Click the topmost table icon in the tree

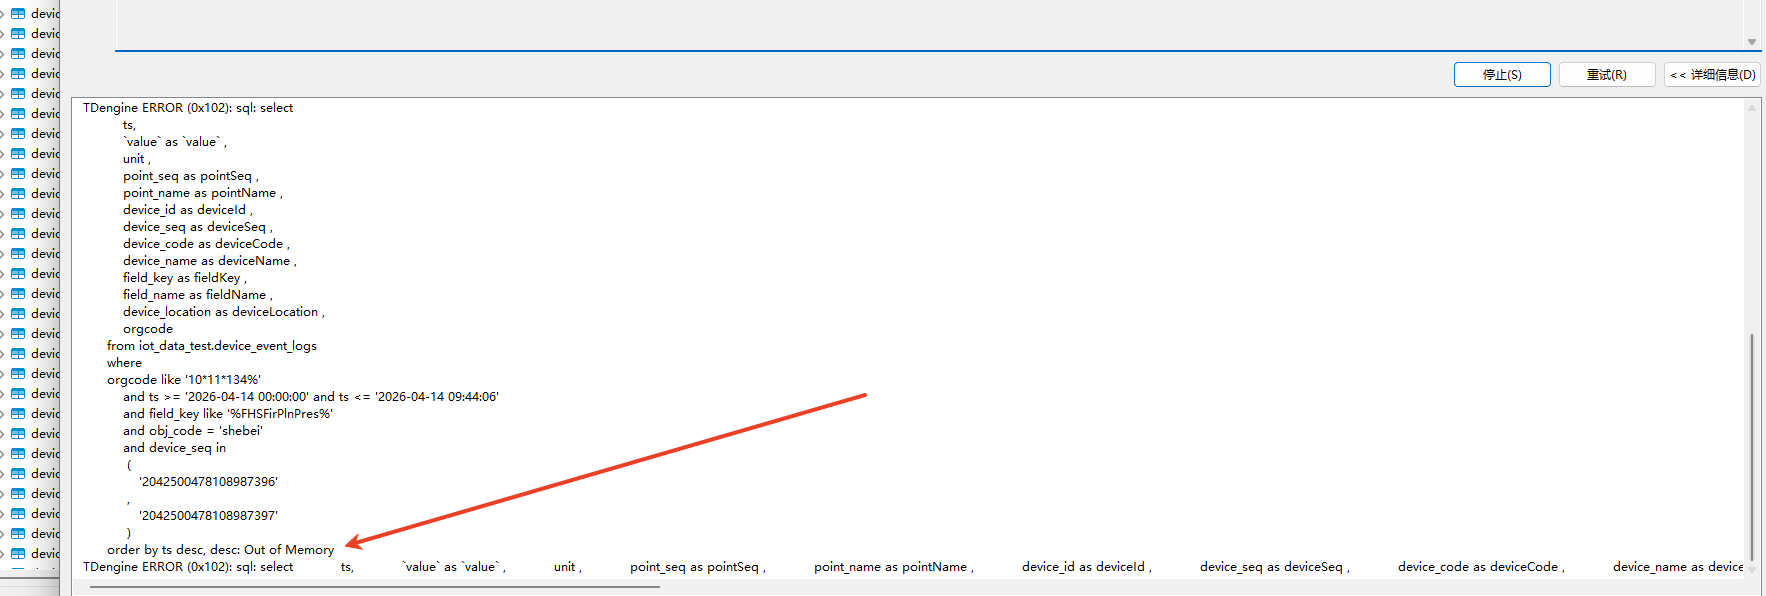(x=18, y=14)
